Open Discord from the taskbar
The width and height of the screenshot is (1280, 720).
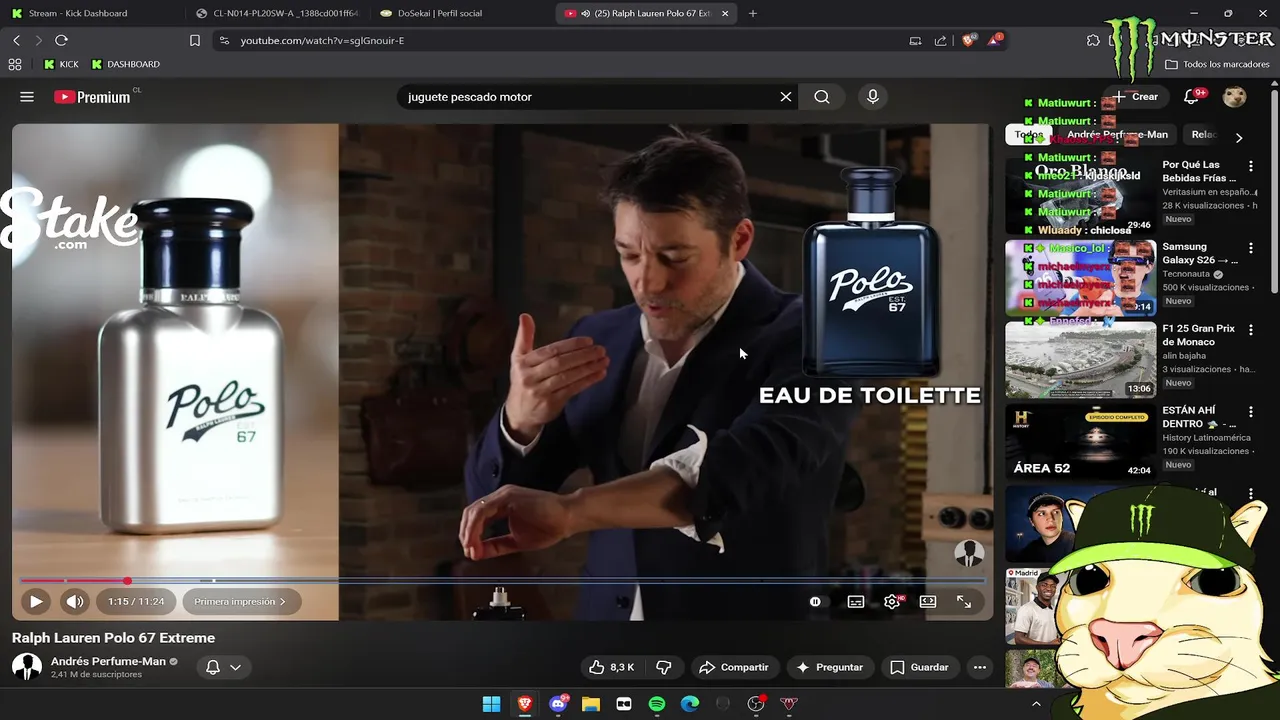pos(558,704)
